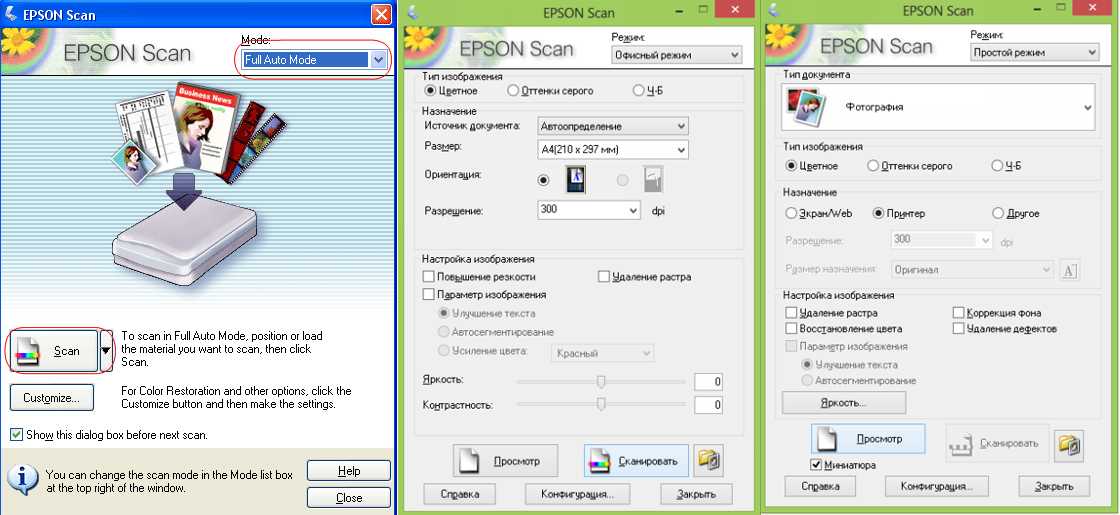Open the Mode dropdown showing Full Auto Mode

(x=314, y=60)
